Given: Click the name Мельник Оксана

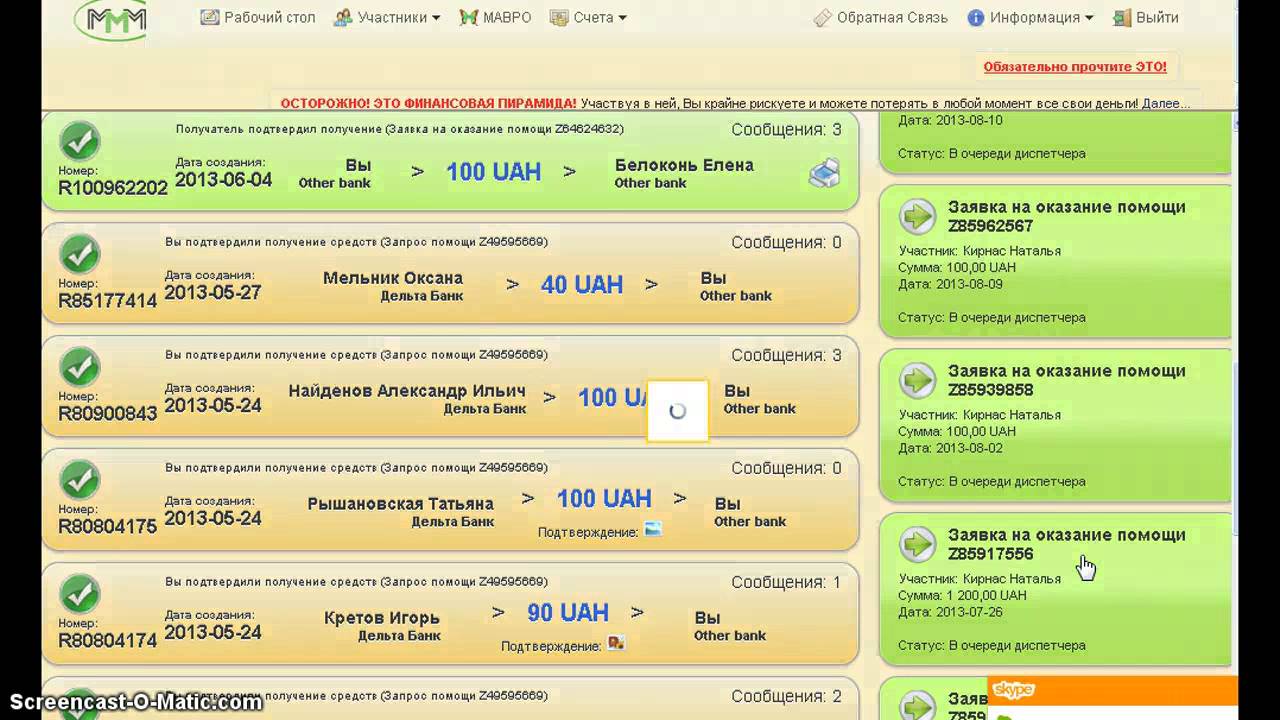Looking at the screenshot, I should coord(393,278).
